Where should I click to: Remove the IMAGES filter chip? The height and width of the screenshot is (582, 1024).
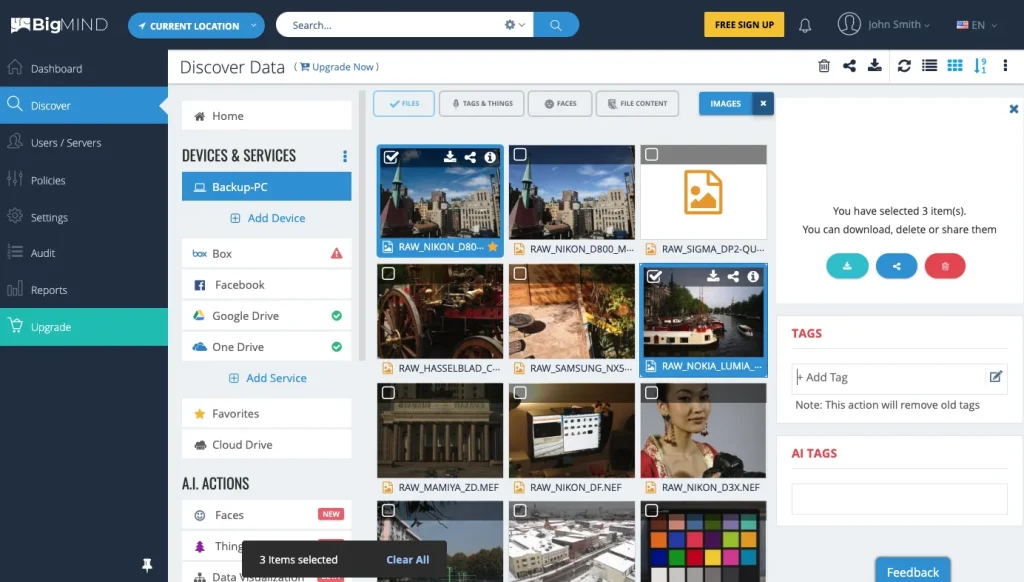tap(763, 103)
